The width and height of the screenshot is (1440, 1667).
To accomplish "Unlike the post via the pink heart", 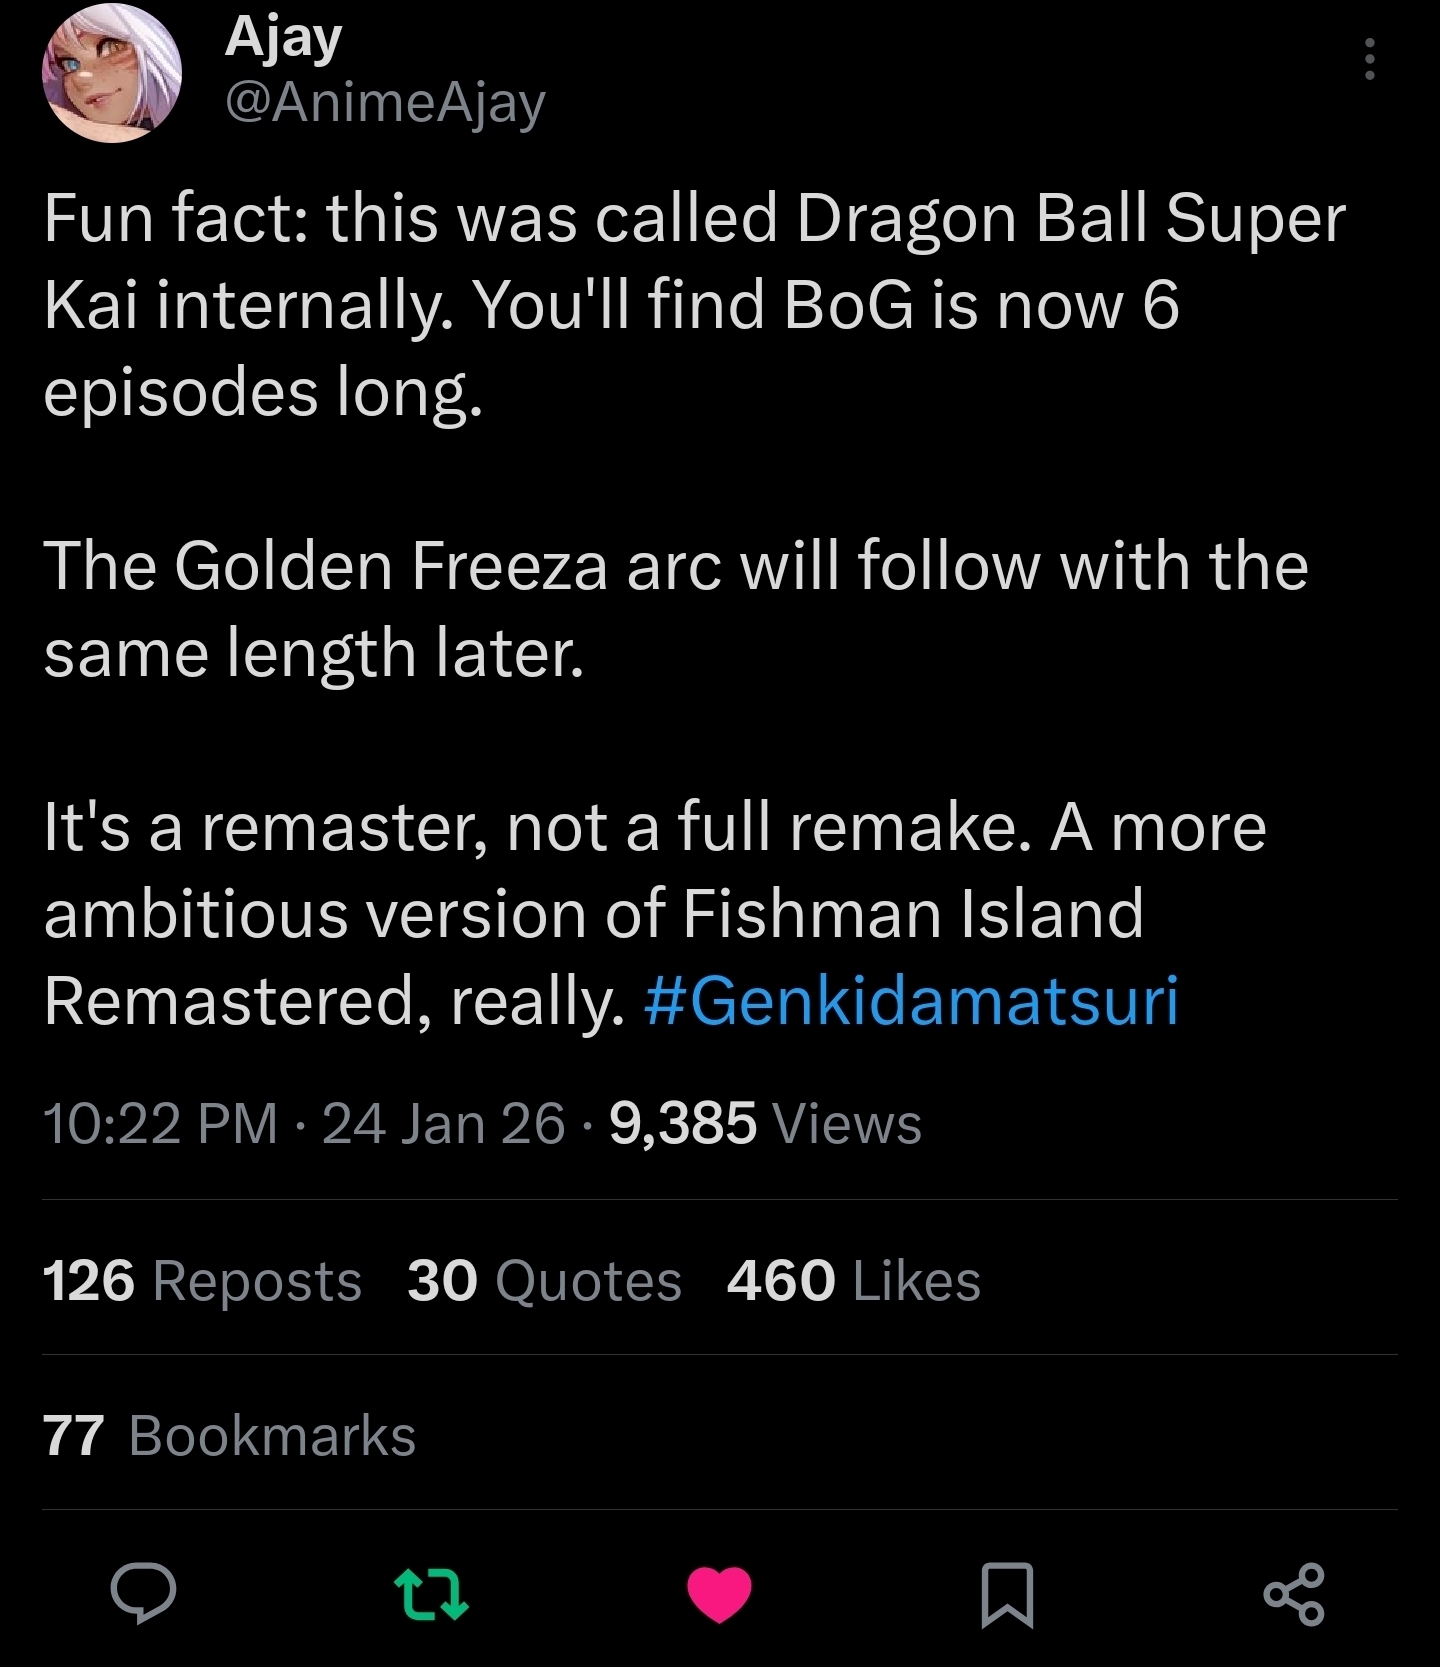I will click(719, 1593).
